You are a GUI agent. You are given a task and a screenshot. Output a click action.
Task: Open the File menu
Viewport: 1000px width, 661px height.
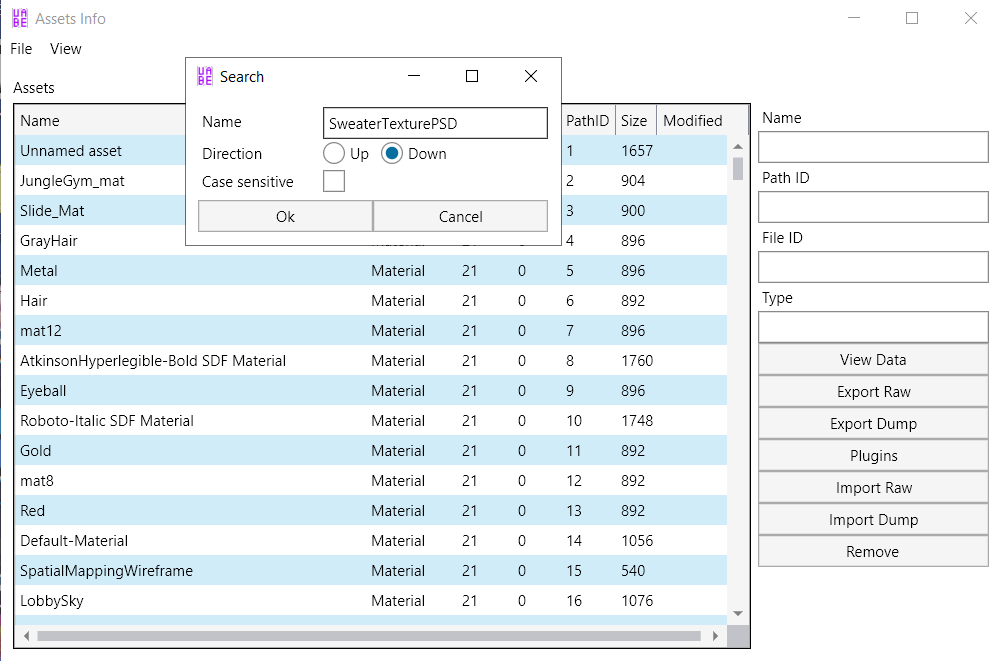(x=21, y=49)
